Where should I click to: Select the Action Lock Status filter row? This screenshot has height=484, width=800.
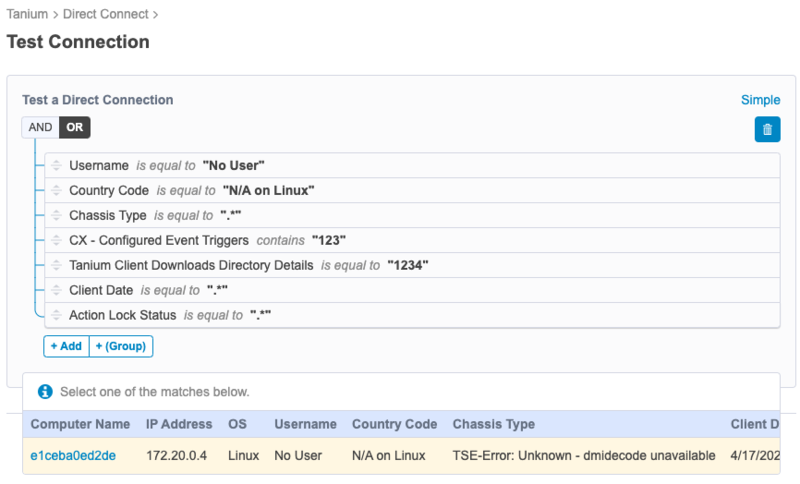412,315
